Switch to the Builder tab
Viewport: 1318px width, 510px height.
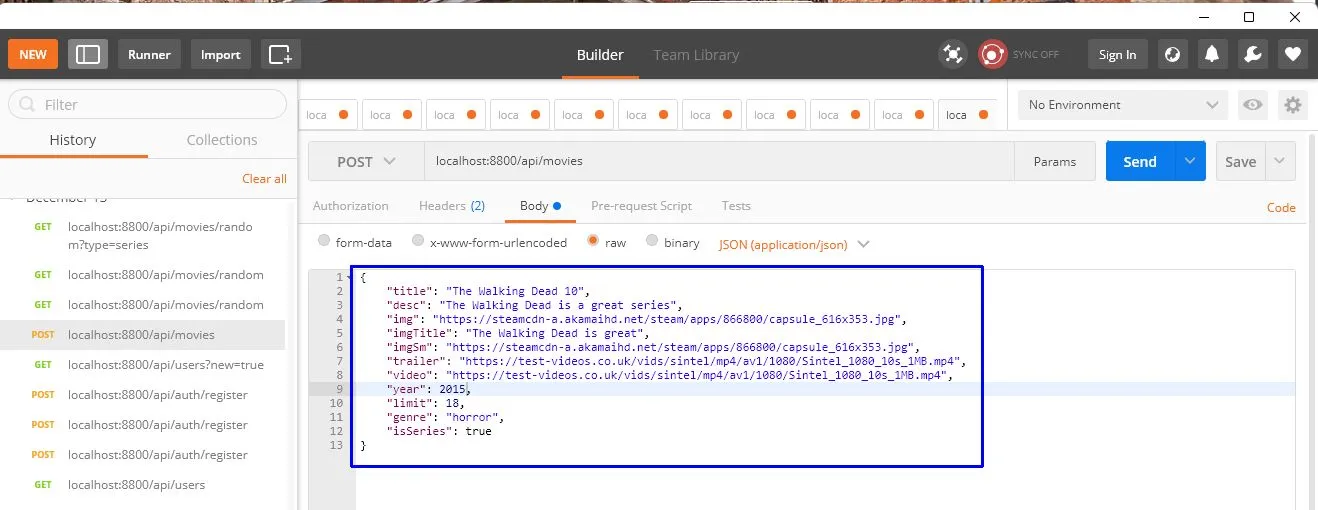[x=600, y=55]
